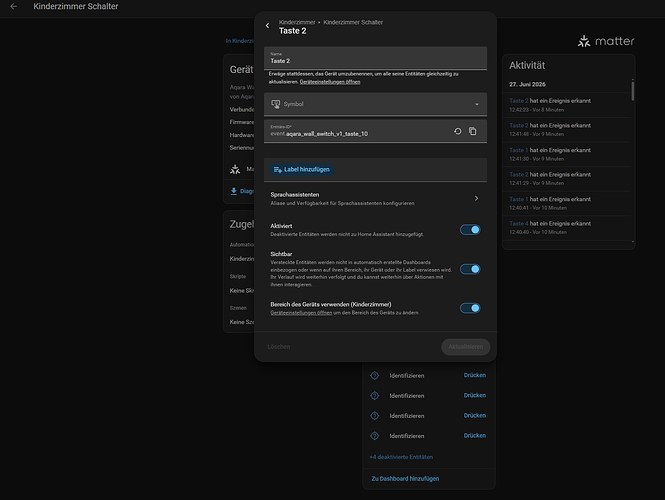
Task: Click the third Identifizieren row icon
Action: [x=374, y=416]
